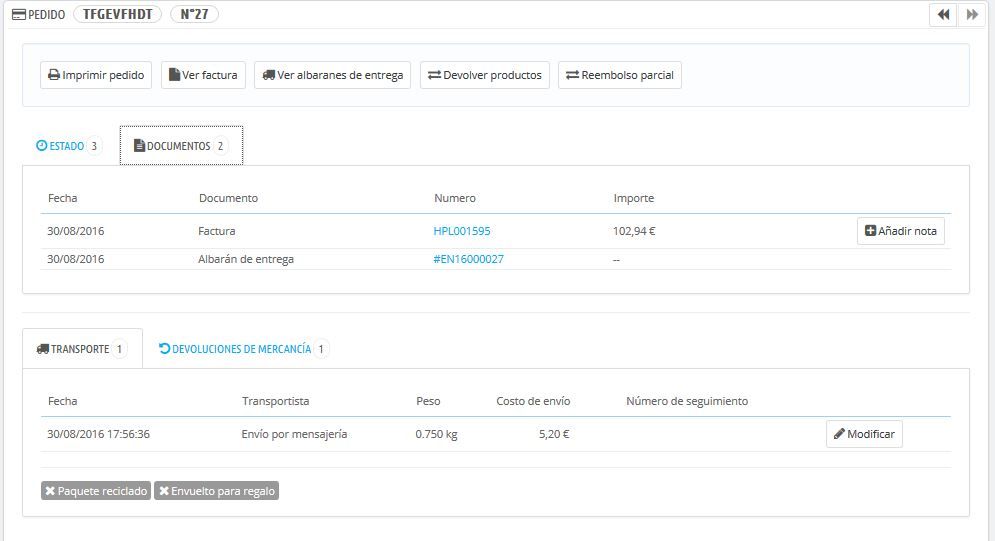Viewport: 995px width, 541px height.
Task: Click the Factura document cell
Action: click(x=216, y=231)
